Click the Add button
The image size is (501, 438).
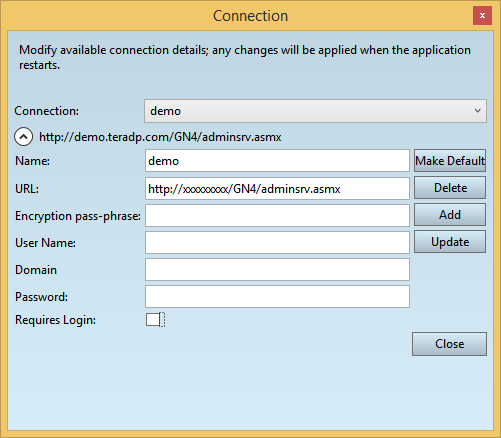click(450, 215)
